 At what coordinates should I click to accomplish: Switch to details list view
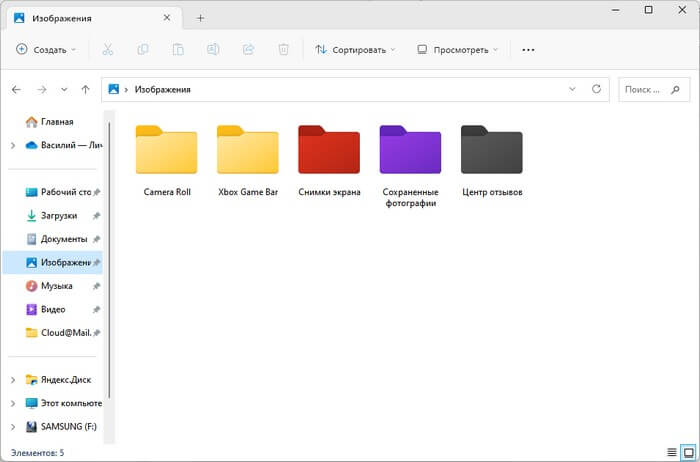671,453
